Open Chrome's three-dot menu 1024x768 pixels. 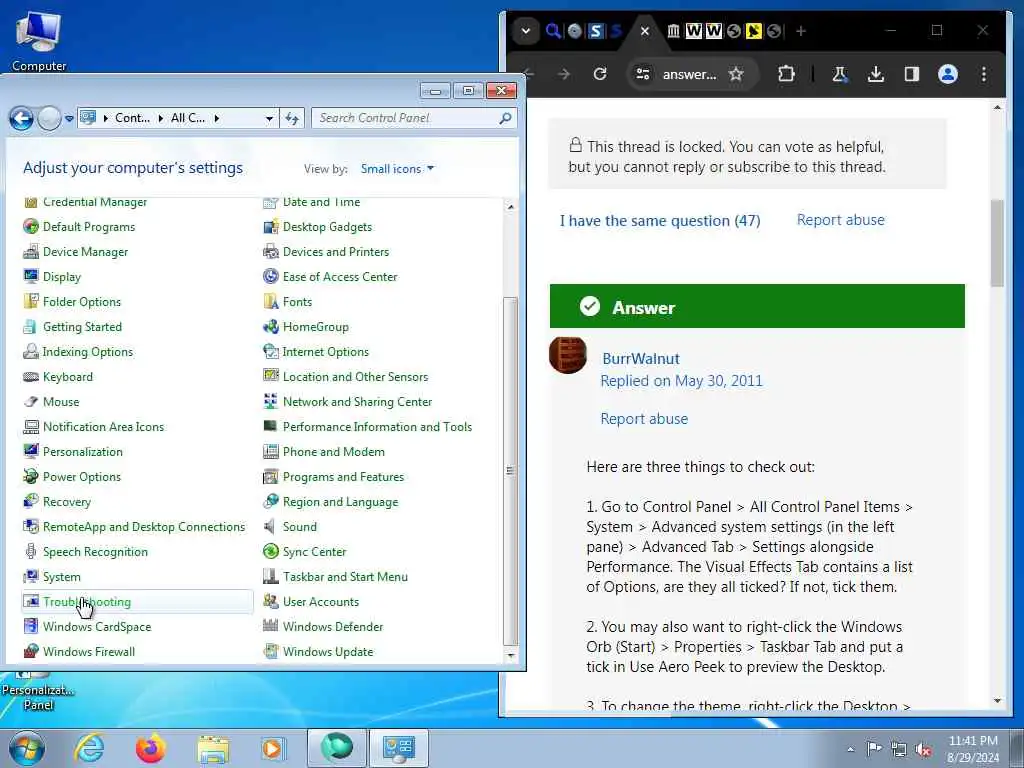(984, 74)
